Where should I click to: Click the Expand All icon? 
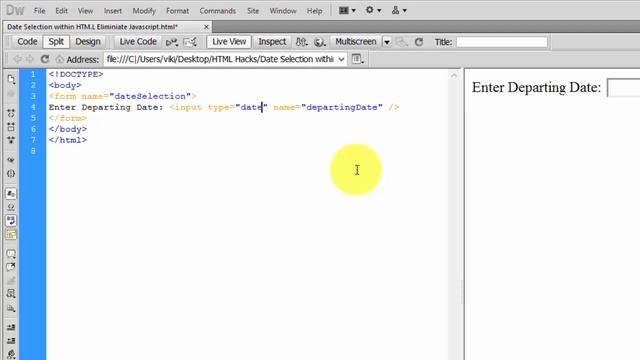tap(11, 140)
